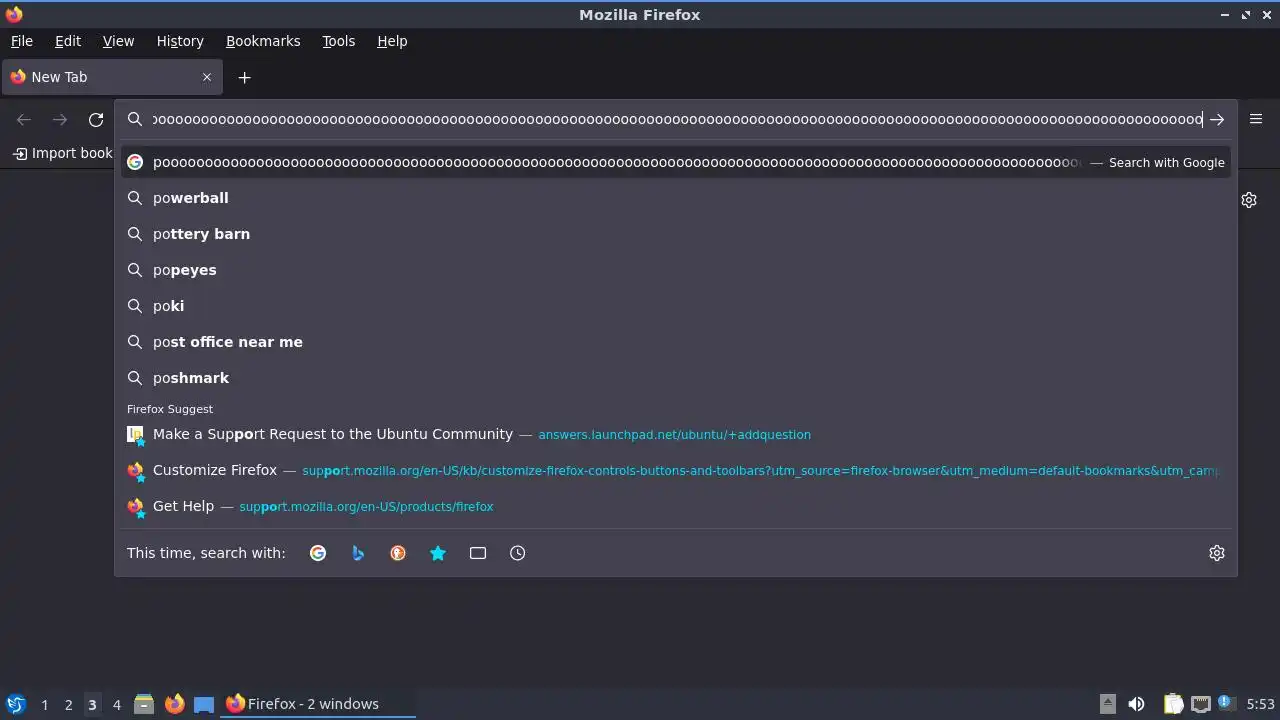Screen dimensions: 1280x720
Task: Click the update notifier tray icon
Action: point(1228,704)
